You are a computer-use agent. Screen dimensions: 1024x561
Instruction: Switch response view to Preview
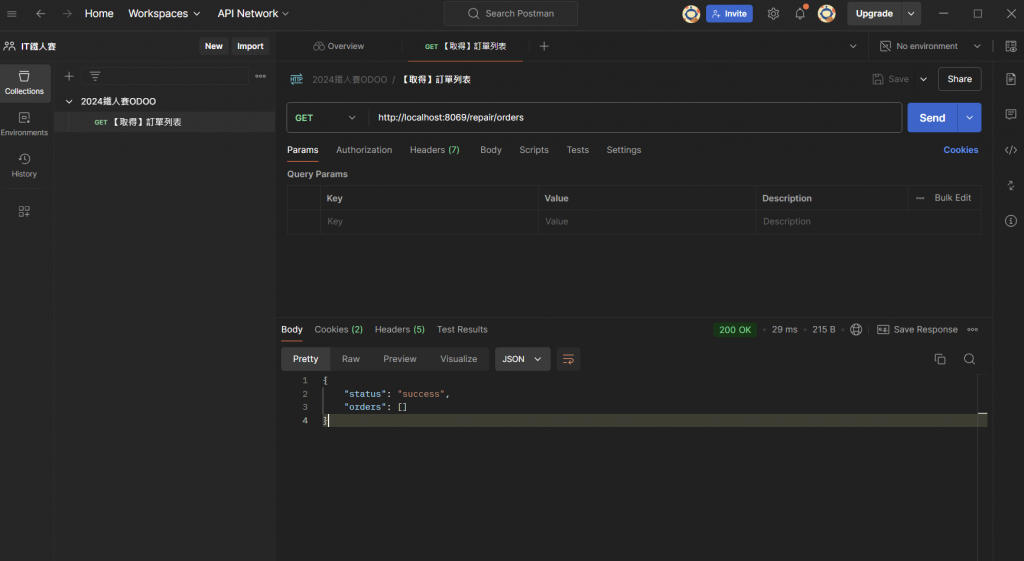point(400,359)
